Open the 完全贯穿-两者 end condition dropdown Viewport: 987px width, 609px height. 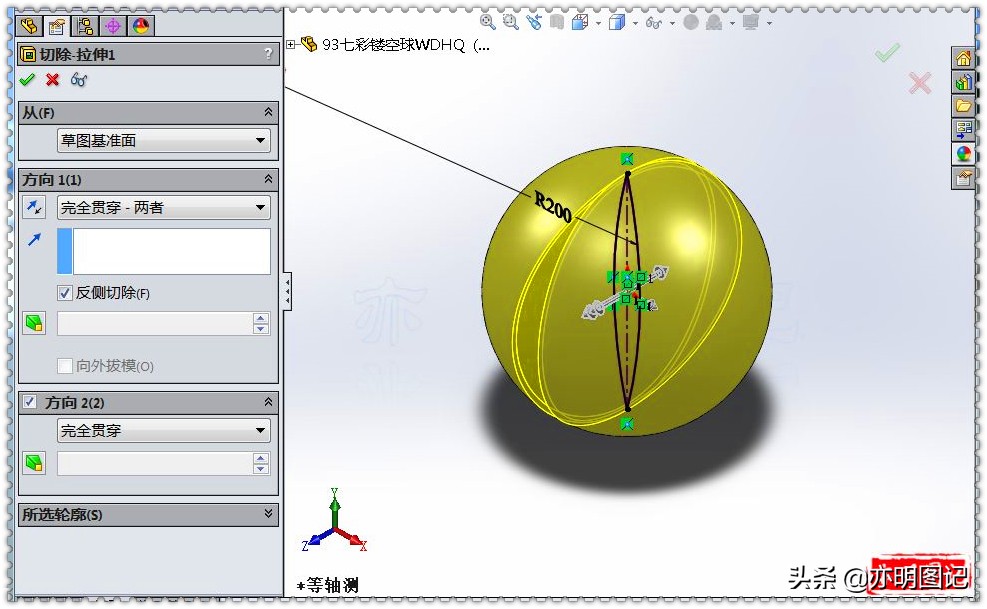(x=262, y=207)
